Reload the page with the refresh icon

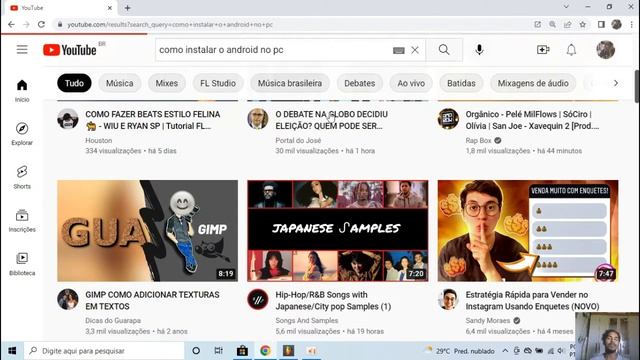[x=41, y=24]
